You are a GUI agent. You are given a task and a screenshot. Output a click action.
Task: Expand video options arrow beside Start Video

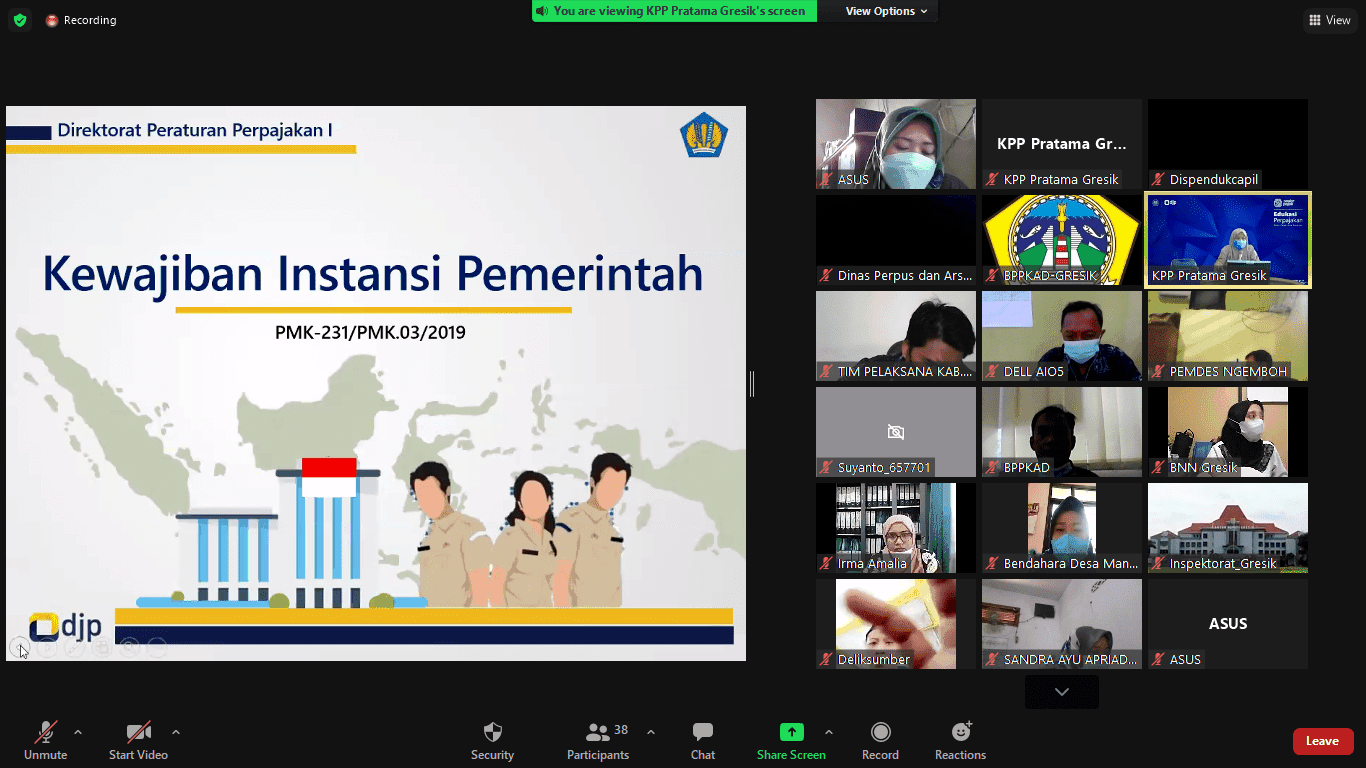pos(176,732)
